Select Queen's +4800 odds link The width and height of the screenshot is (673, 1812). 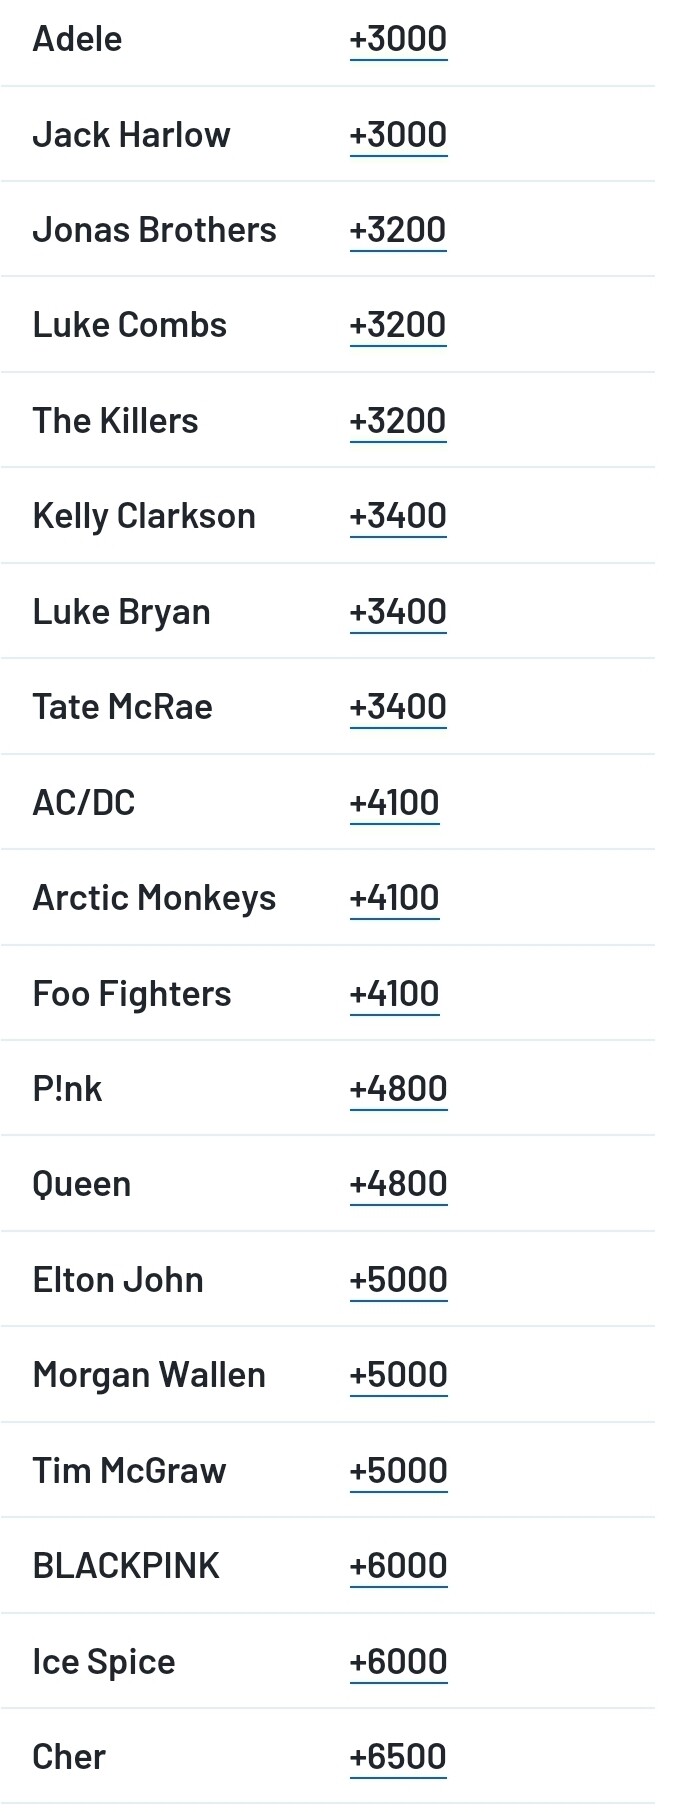click(x=398, y=1184)
